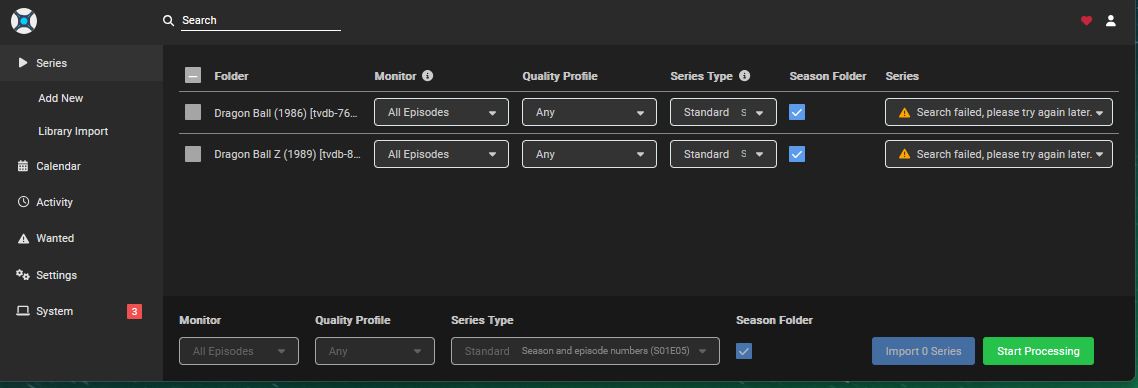Open the footer Series Type dropdown
This screenshot has width=1138, height=388.
tap(586, 351)
